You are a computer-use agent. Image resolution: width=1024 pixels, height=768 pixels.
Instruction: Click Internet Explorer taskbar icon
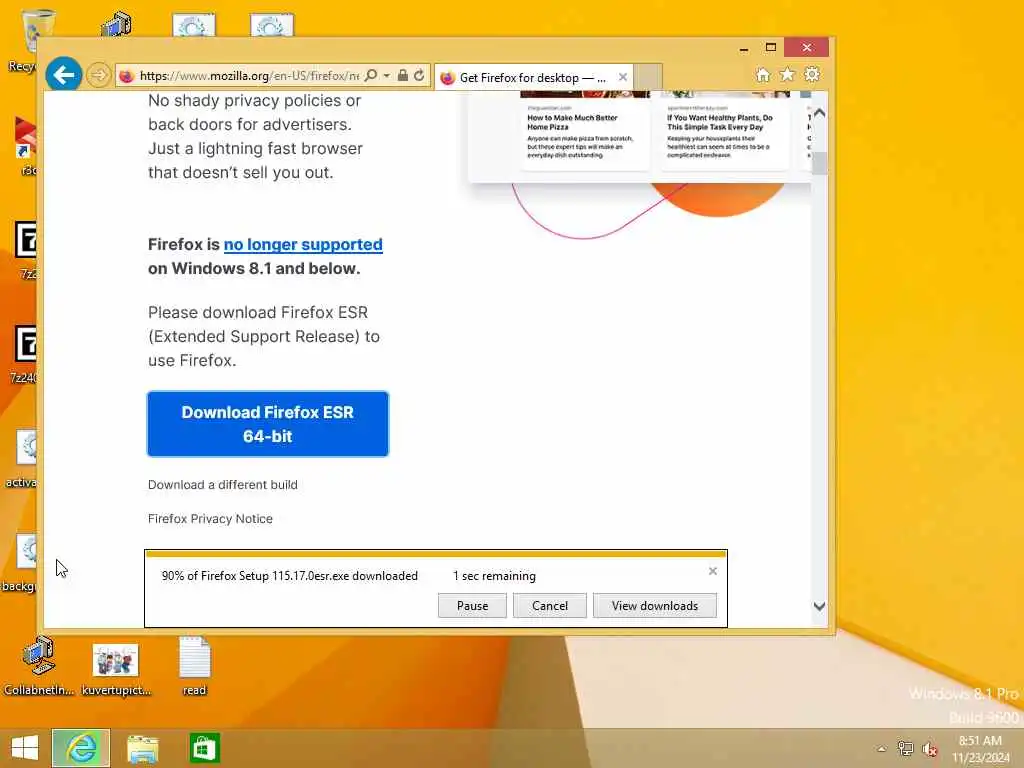click(81, 748)
